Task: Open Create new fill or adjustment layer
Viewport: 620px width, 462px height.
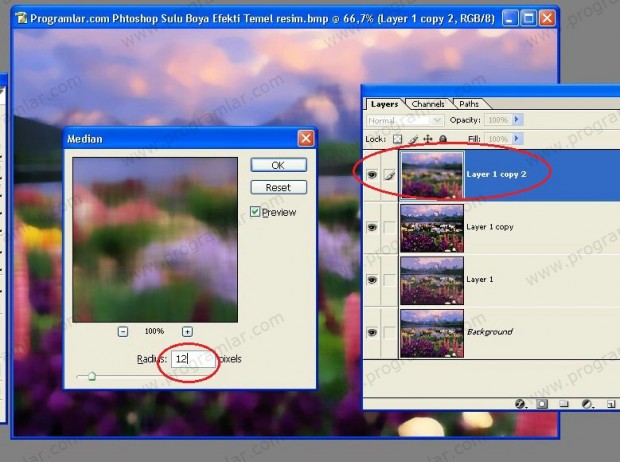Action: point(588,404)
